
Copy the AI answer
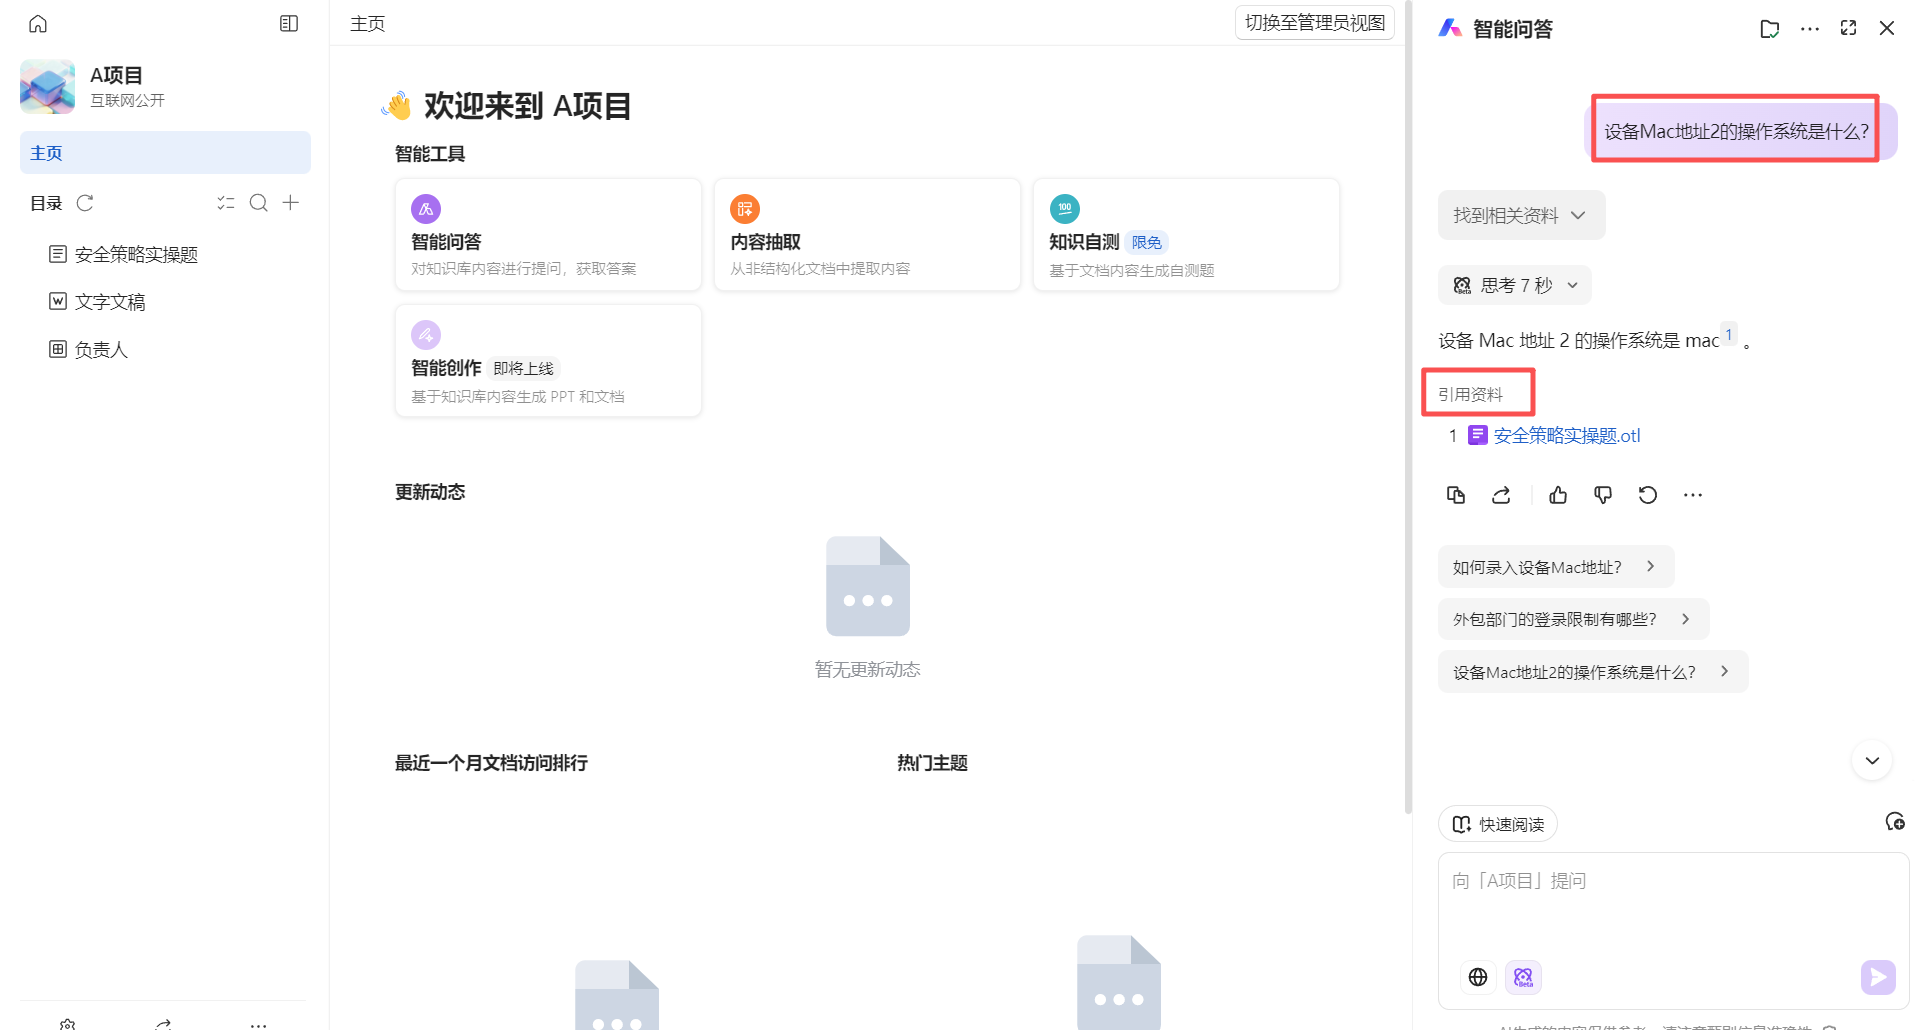(x=1456, y=495)
